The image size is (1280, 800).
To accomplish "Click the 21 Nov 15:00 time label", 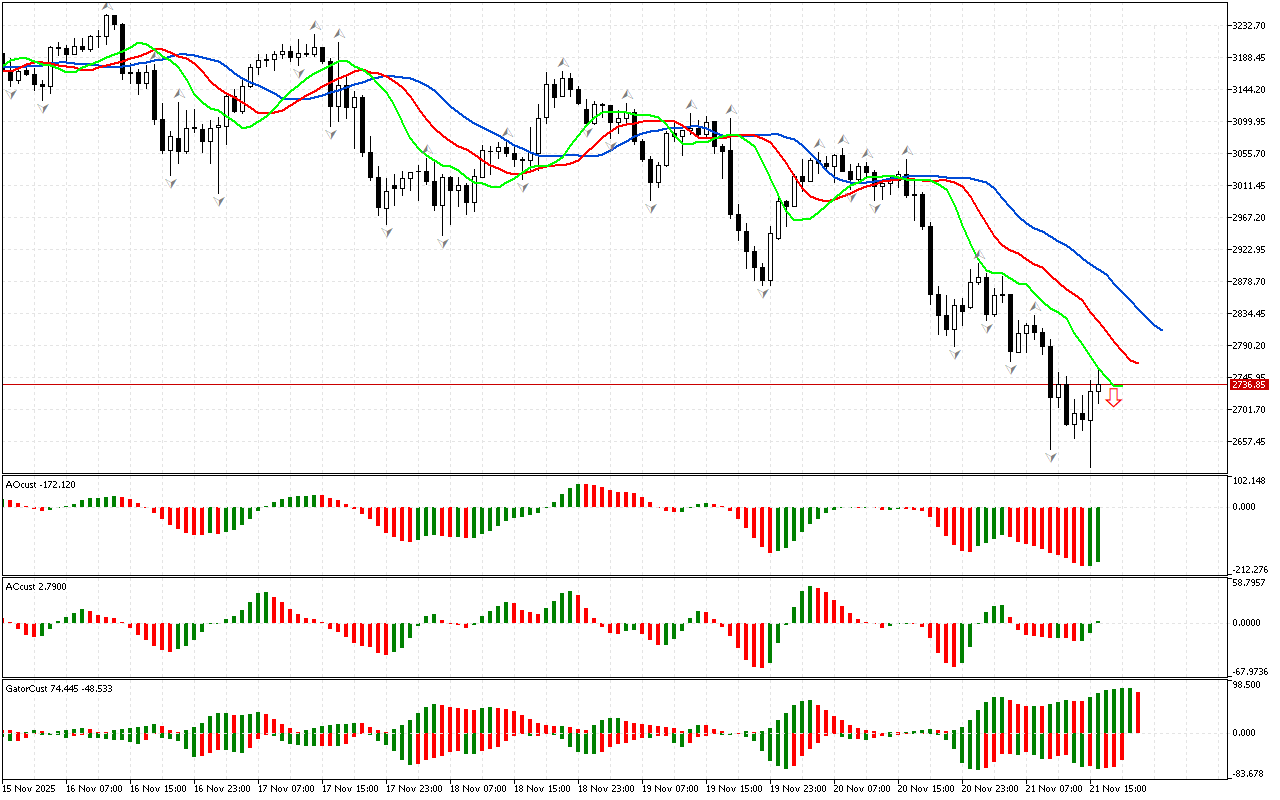I will 1117,788.
